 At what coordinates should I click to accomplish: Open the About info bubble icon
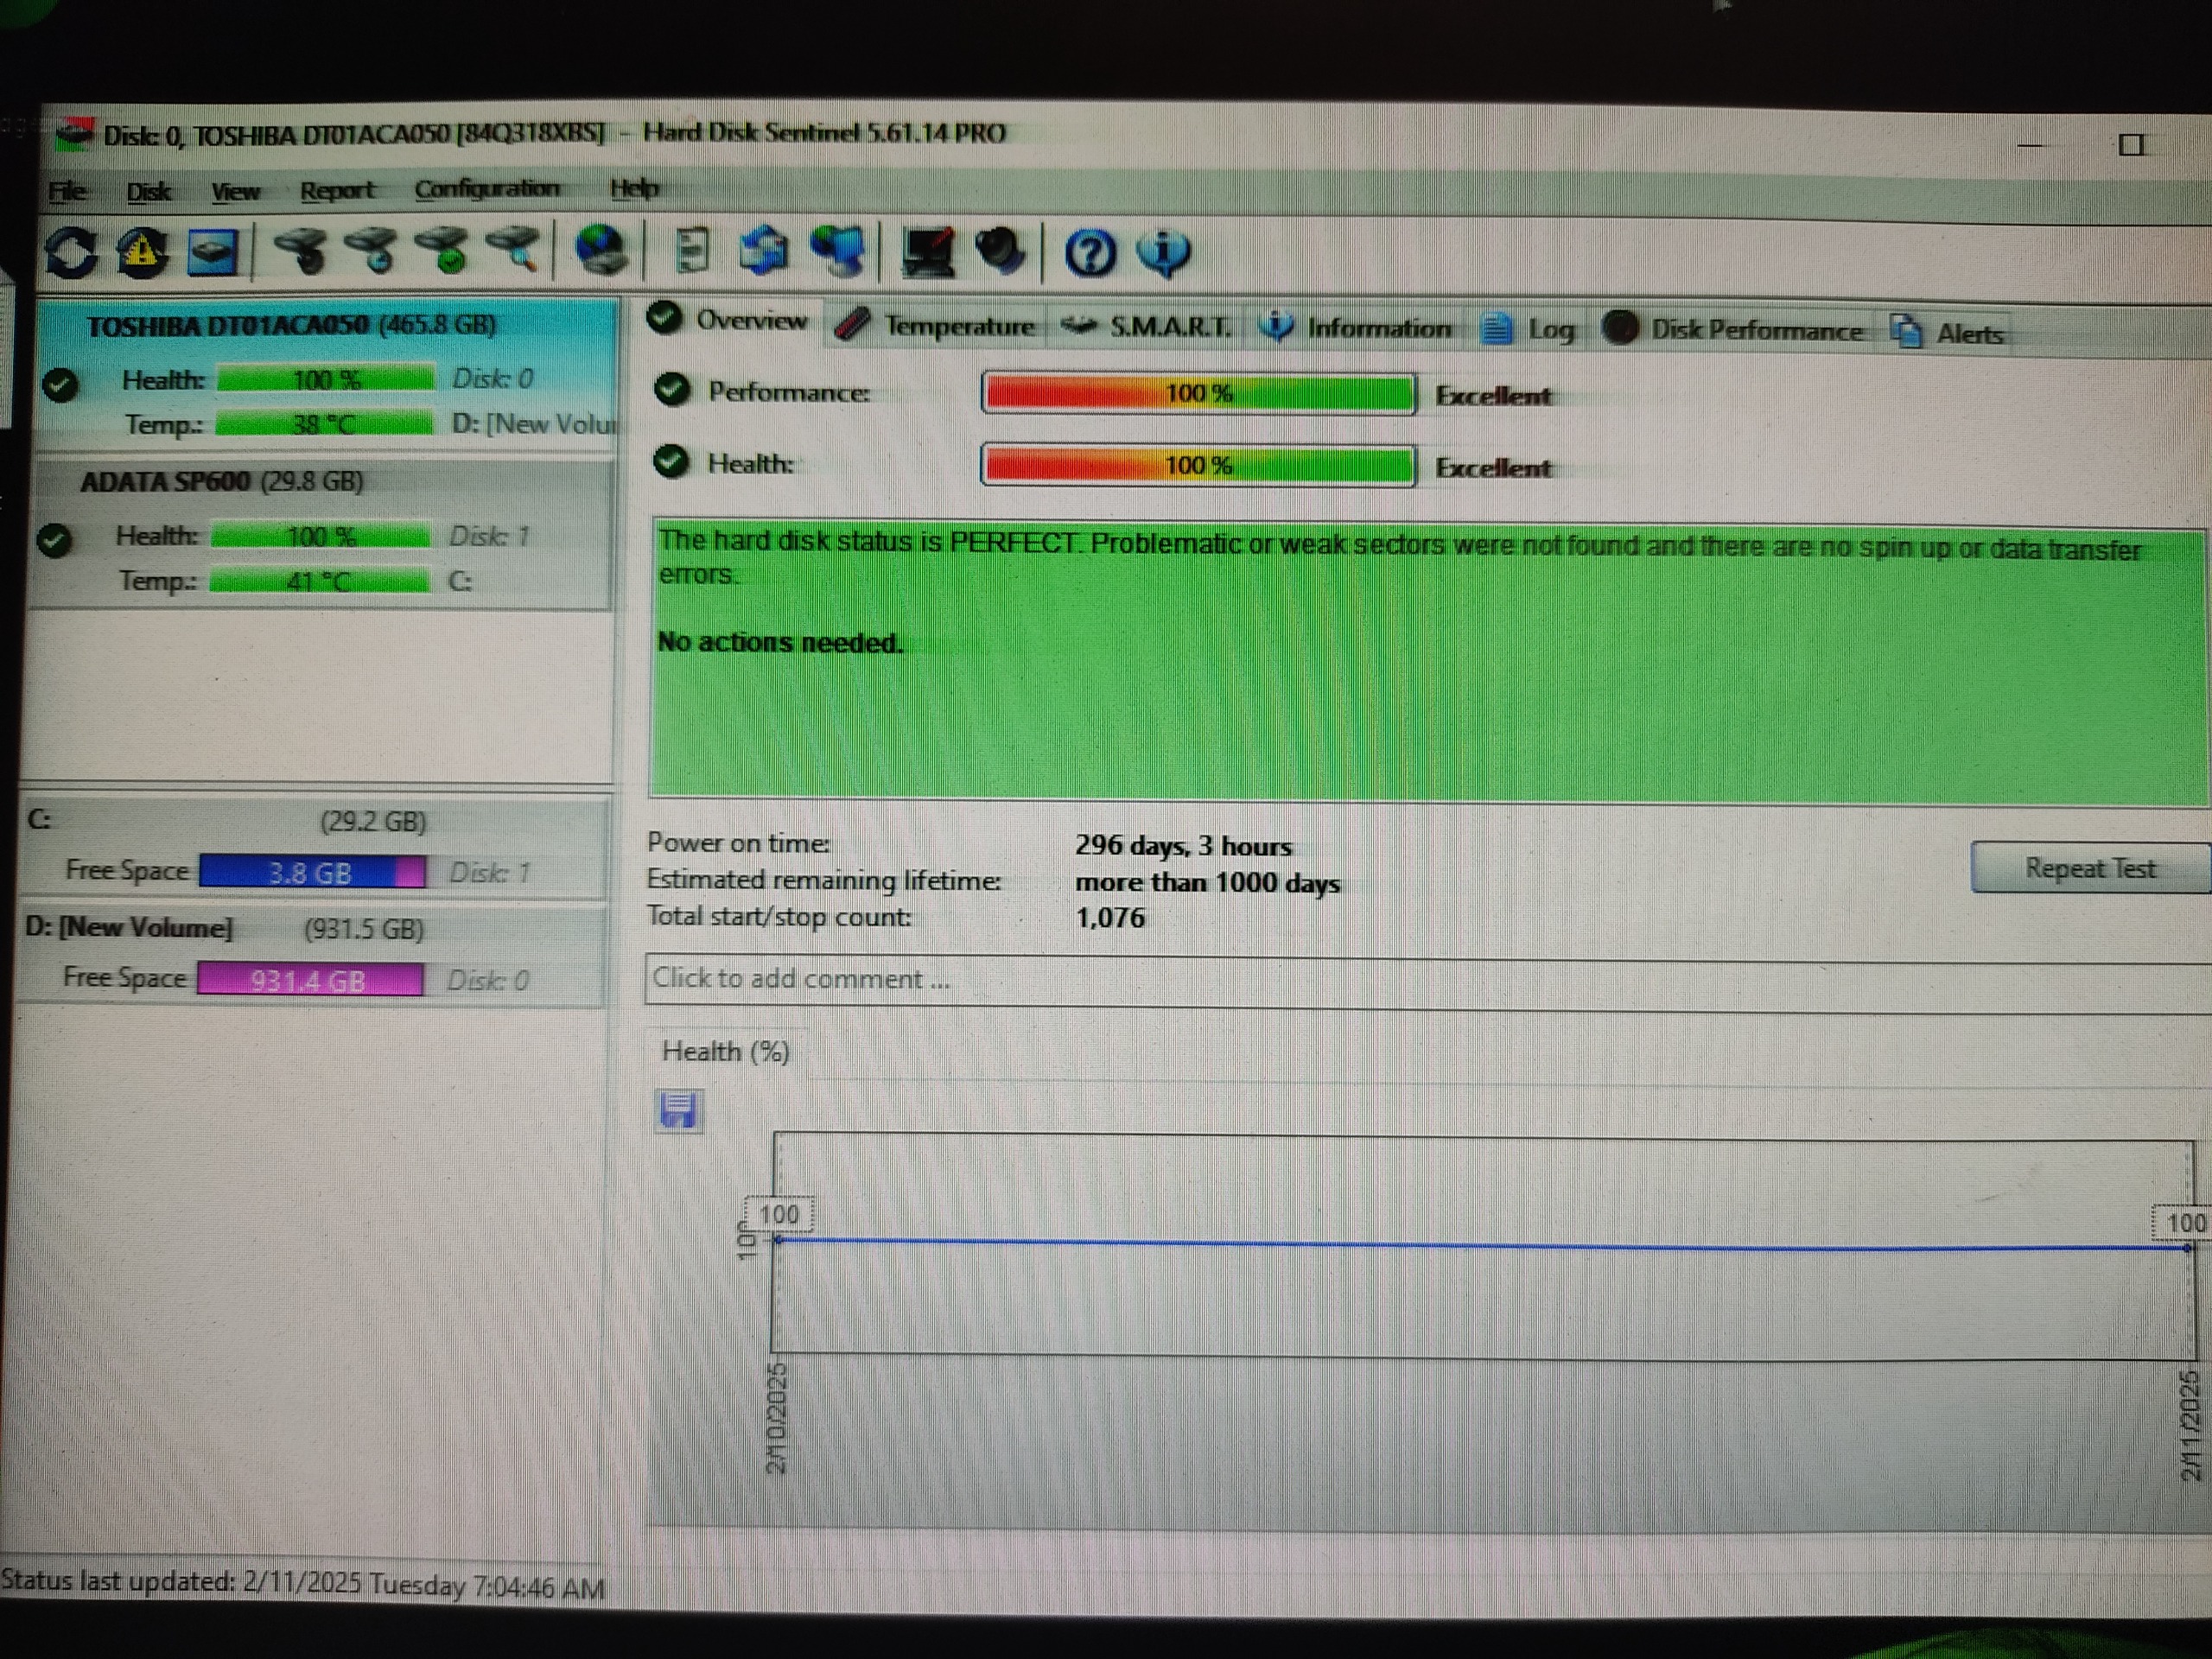(x=1164, y=253)
